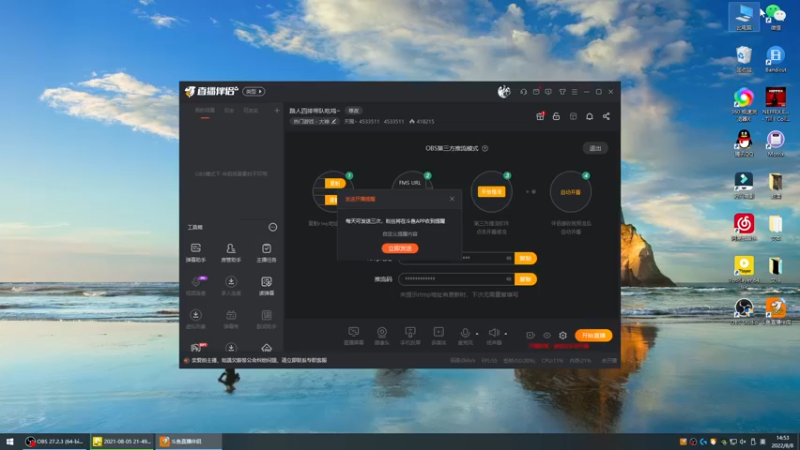Open the 多人连麦 download tool
The width and height of the screenshot is (800, 450).
point(231,286)
